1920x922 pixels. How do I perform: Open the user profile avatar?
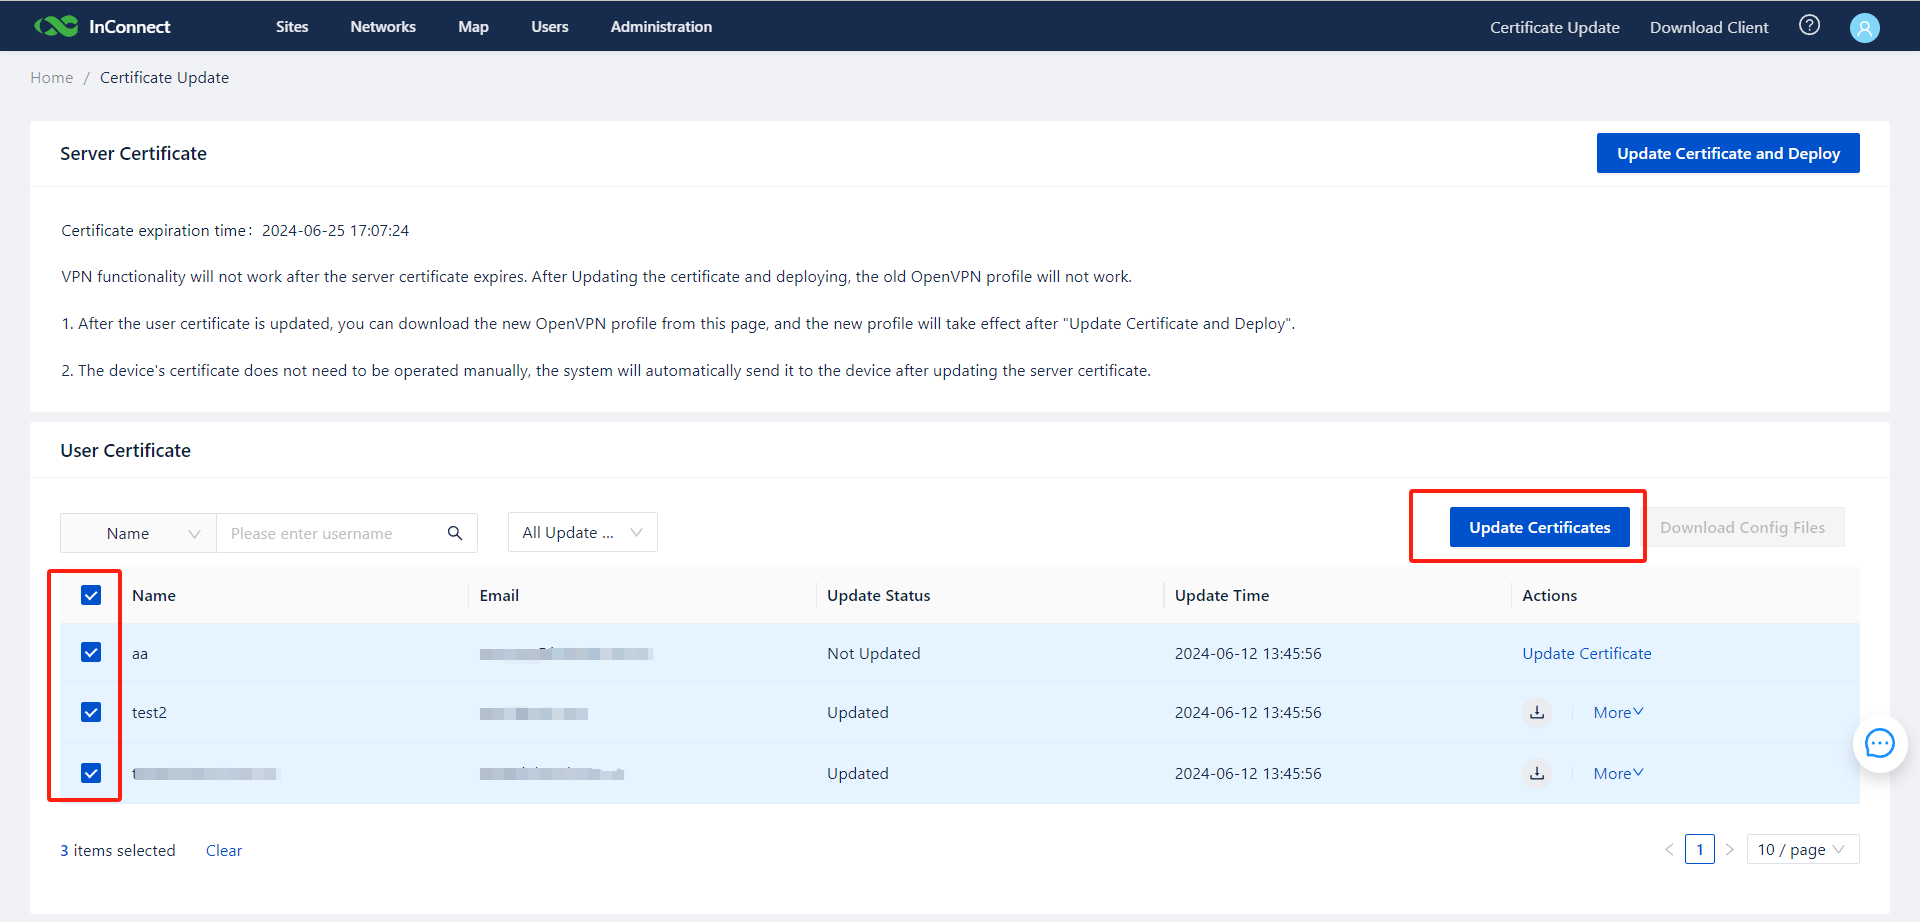(1864, 28)
